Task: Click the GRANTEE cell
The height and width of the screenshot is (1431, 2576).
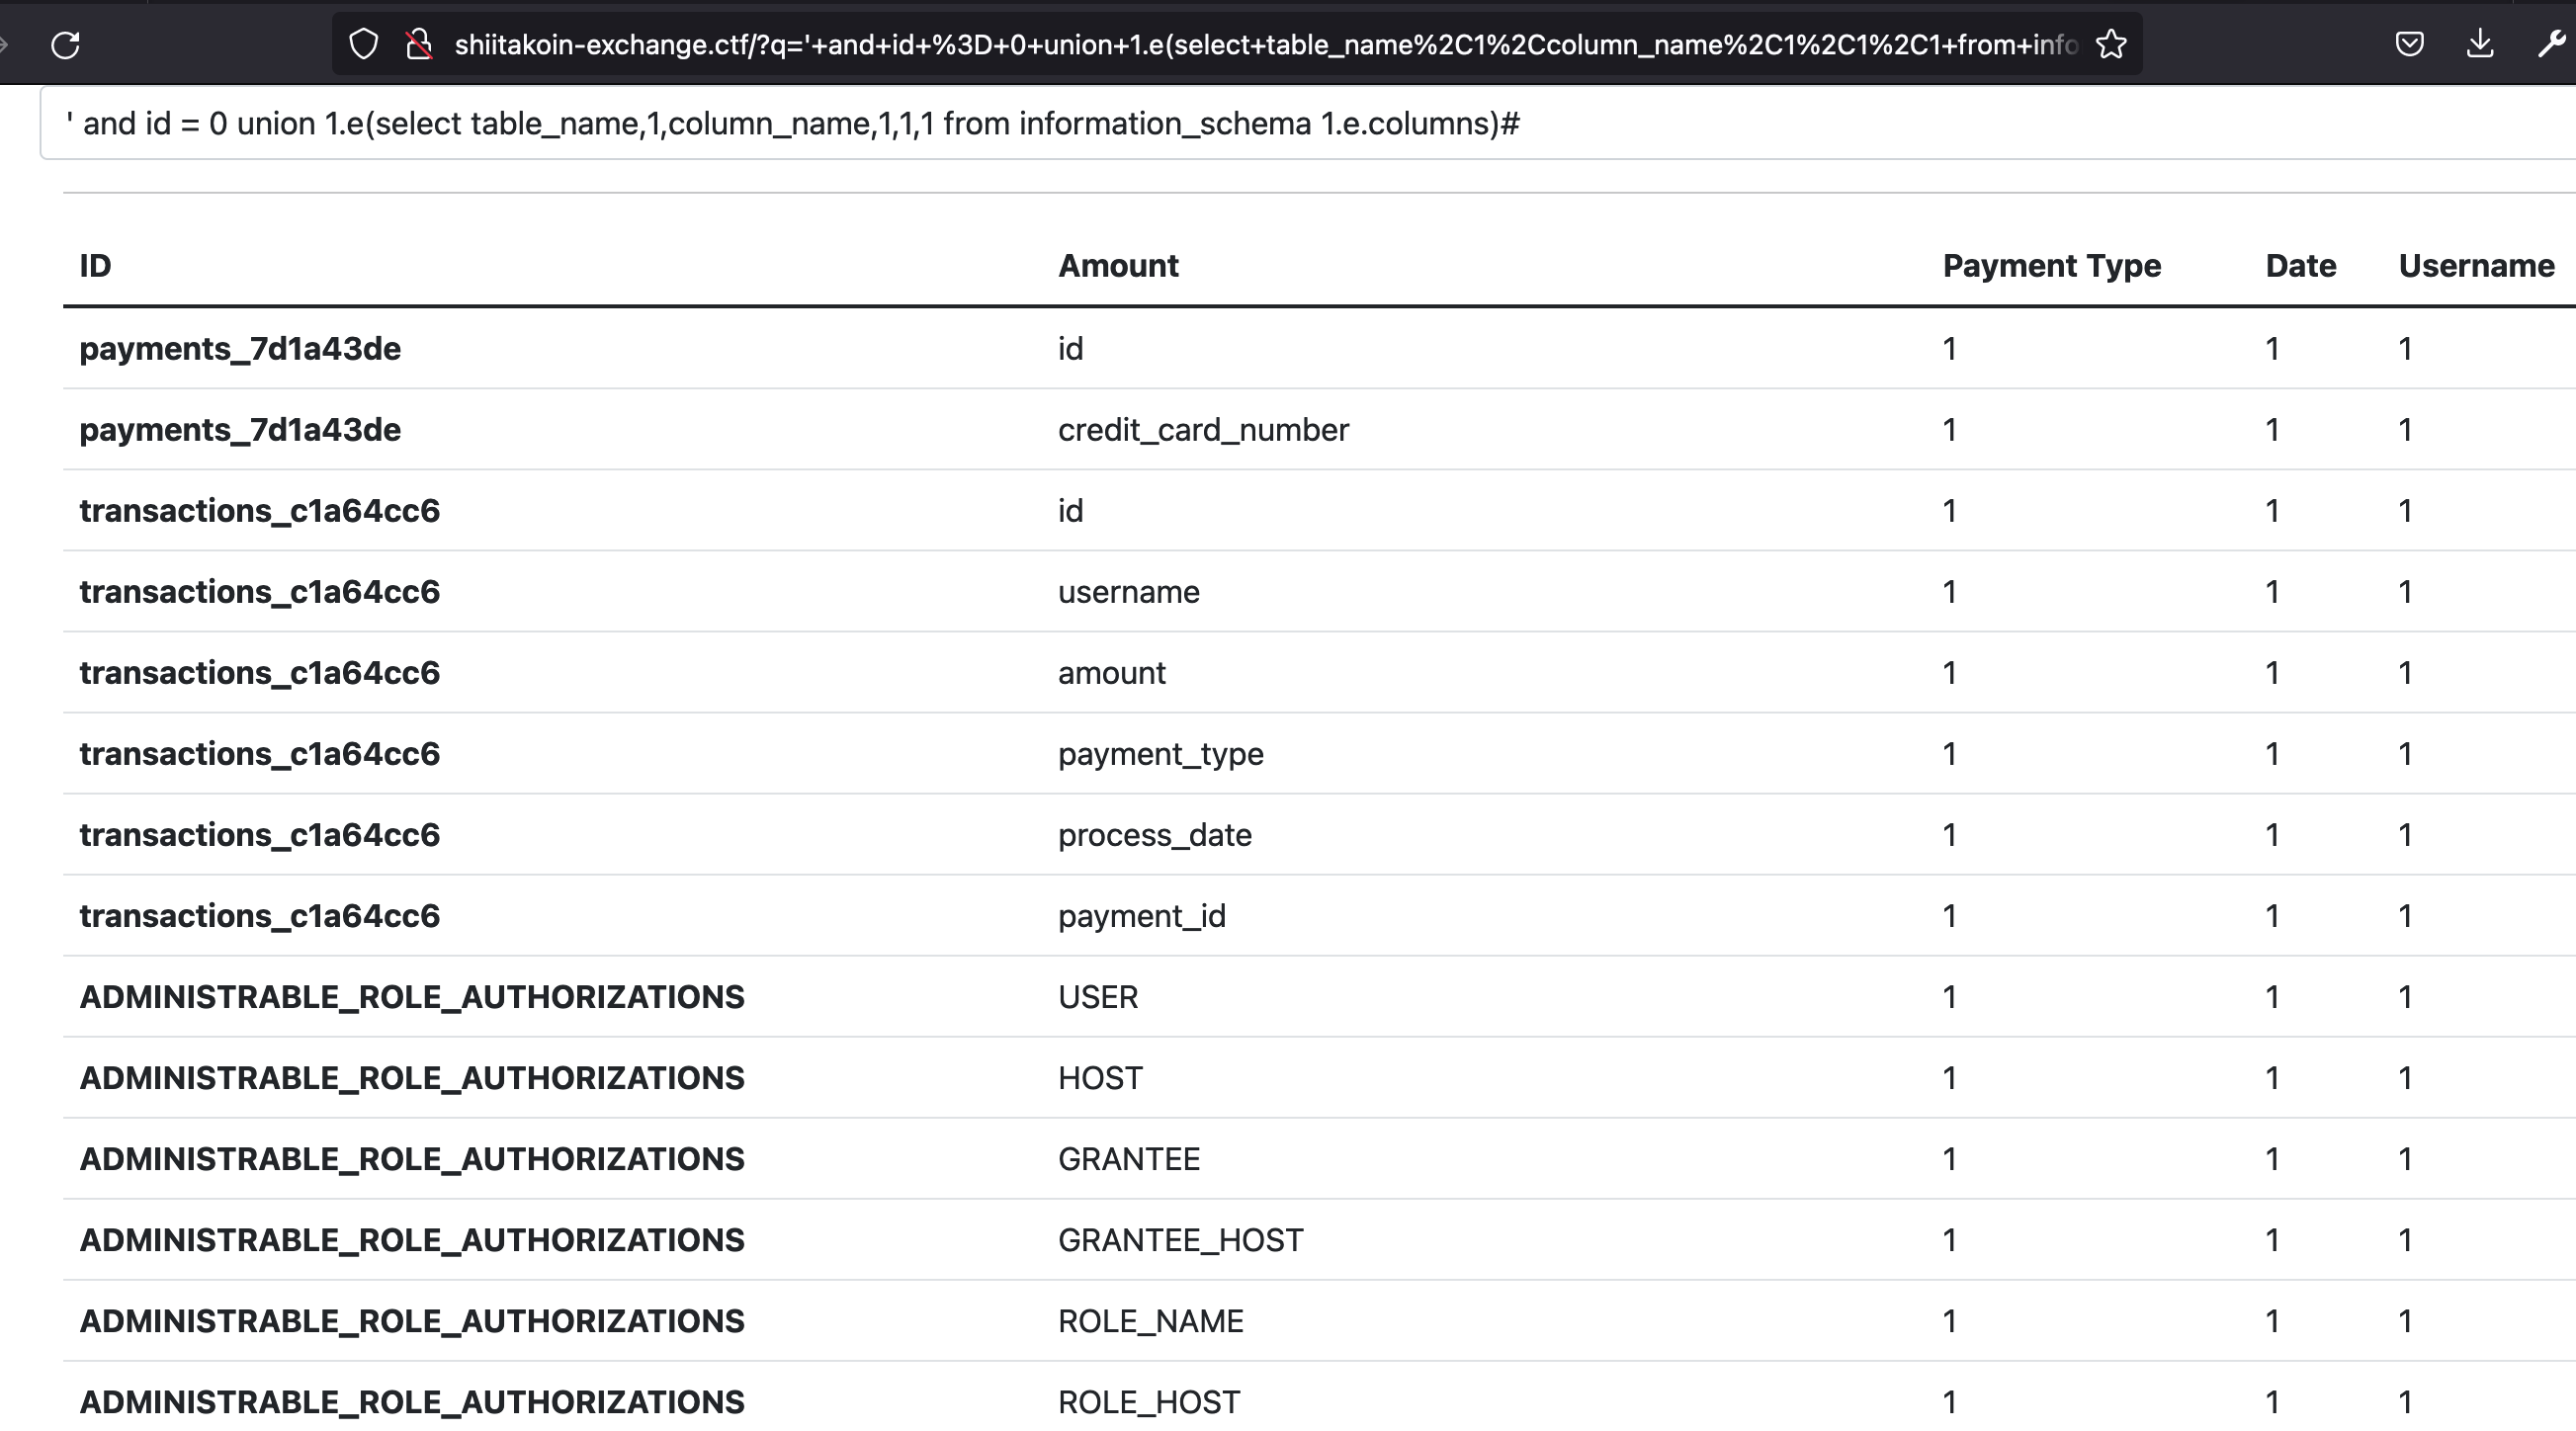Action: pyautogui.click(x=1128, y=1159)
